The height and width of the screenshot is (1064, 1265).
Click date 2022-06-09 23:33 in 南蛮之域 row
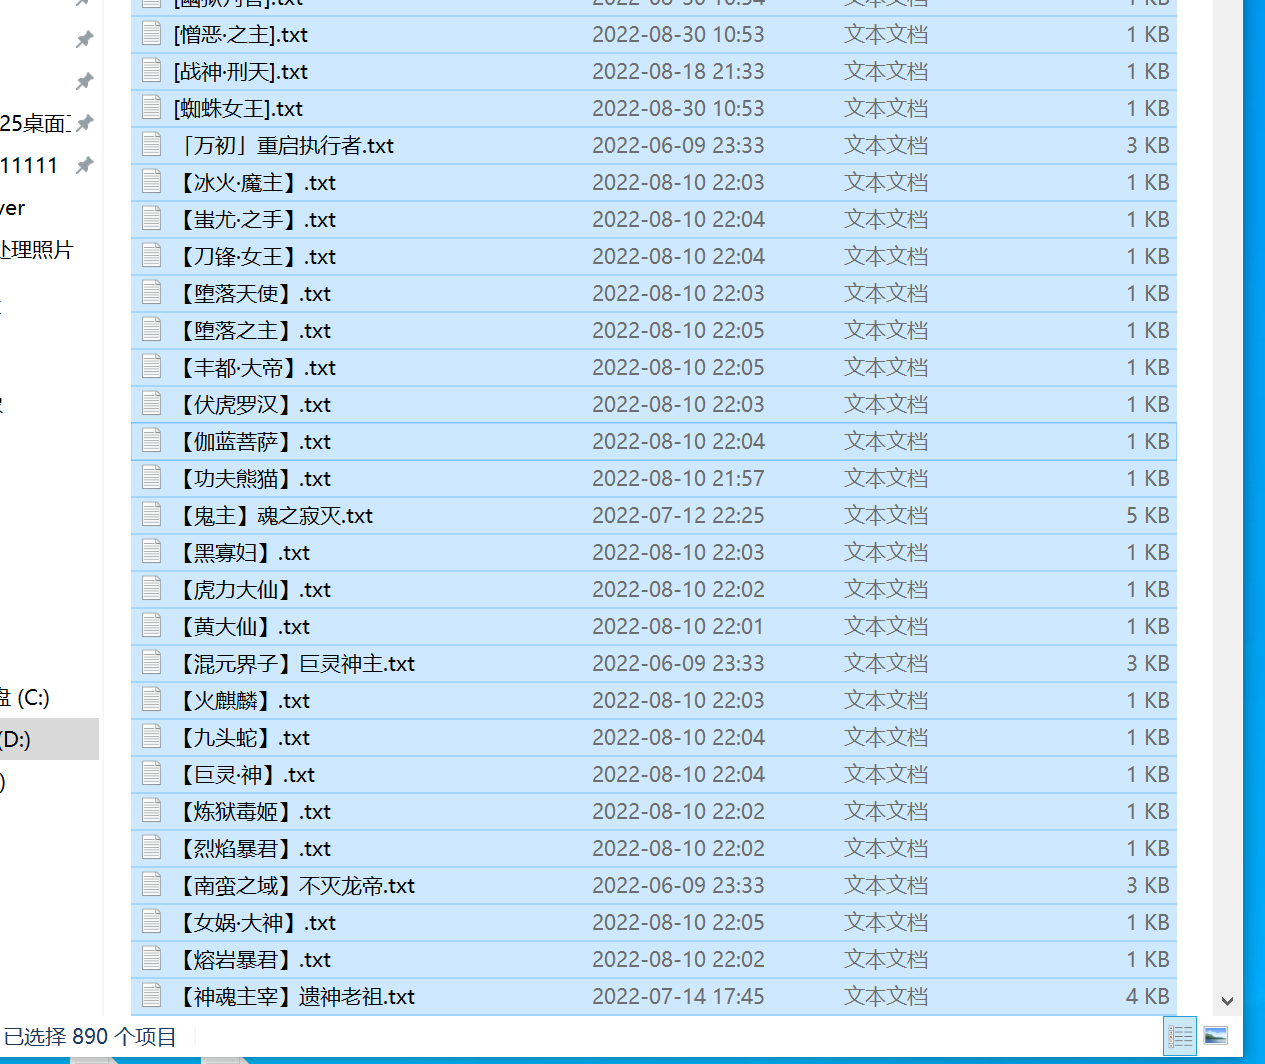[x=678, y=886]
